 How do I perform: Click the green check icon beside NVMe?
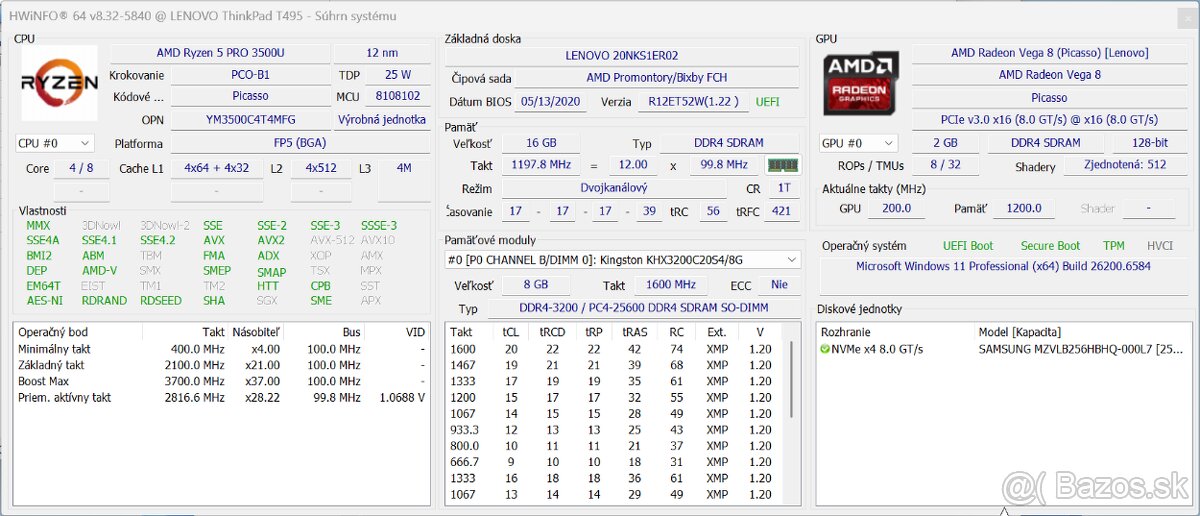point(825,349)
